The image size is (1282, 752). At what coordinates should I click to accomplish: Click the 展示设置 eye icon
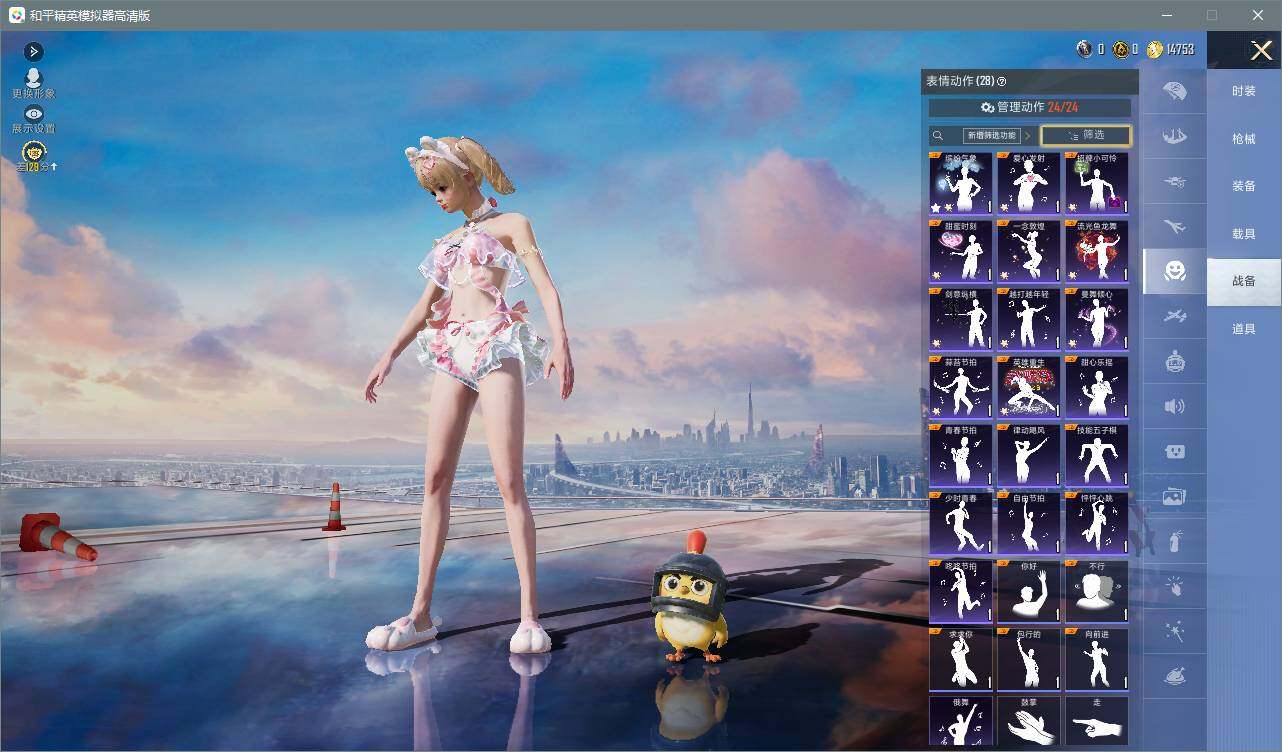pos(33,114)
